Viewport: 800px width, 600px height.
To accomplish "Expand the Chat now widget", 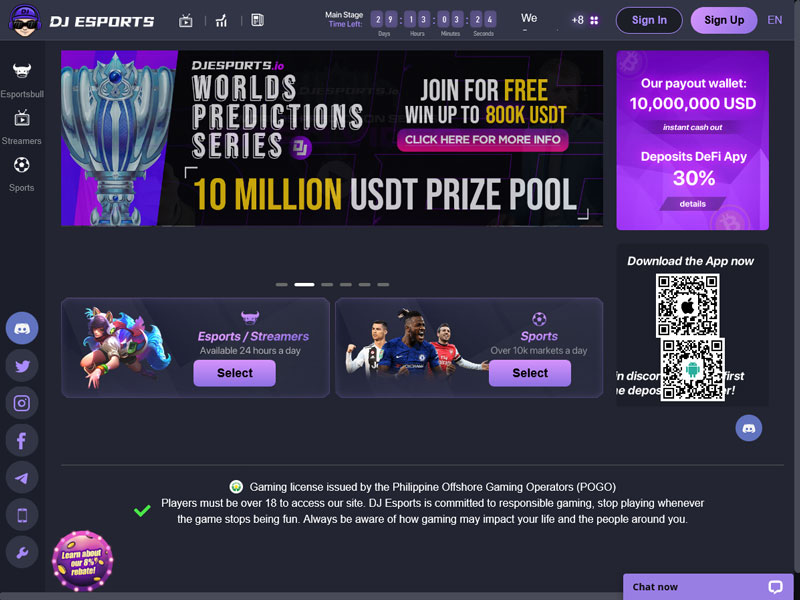I will coord(708,587).
